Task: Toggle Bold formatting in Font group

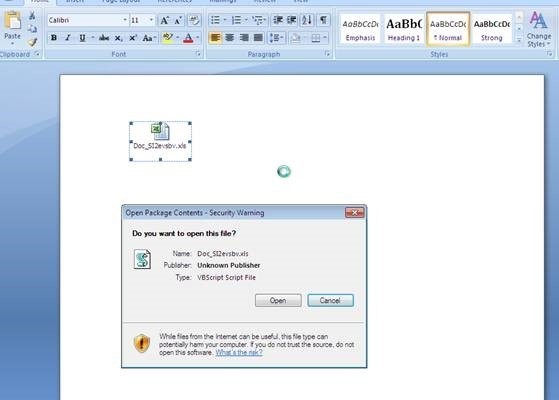Action: [54, 38]
